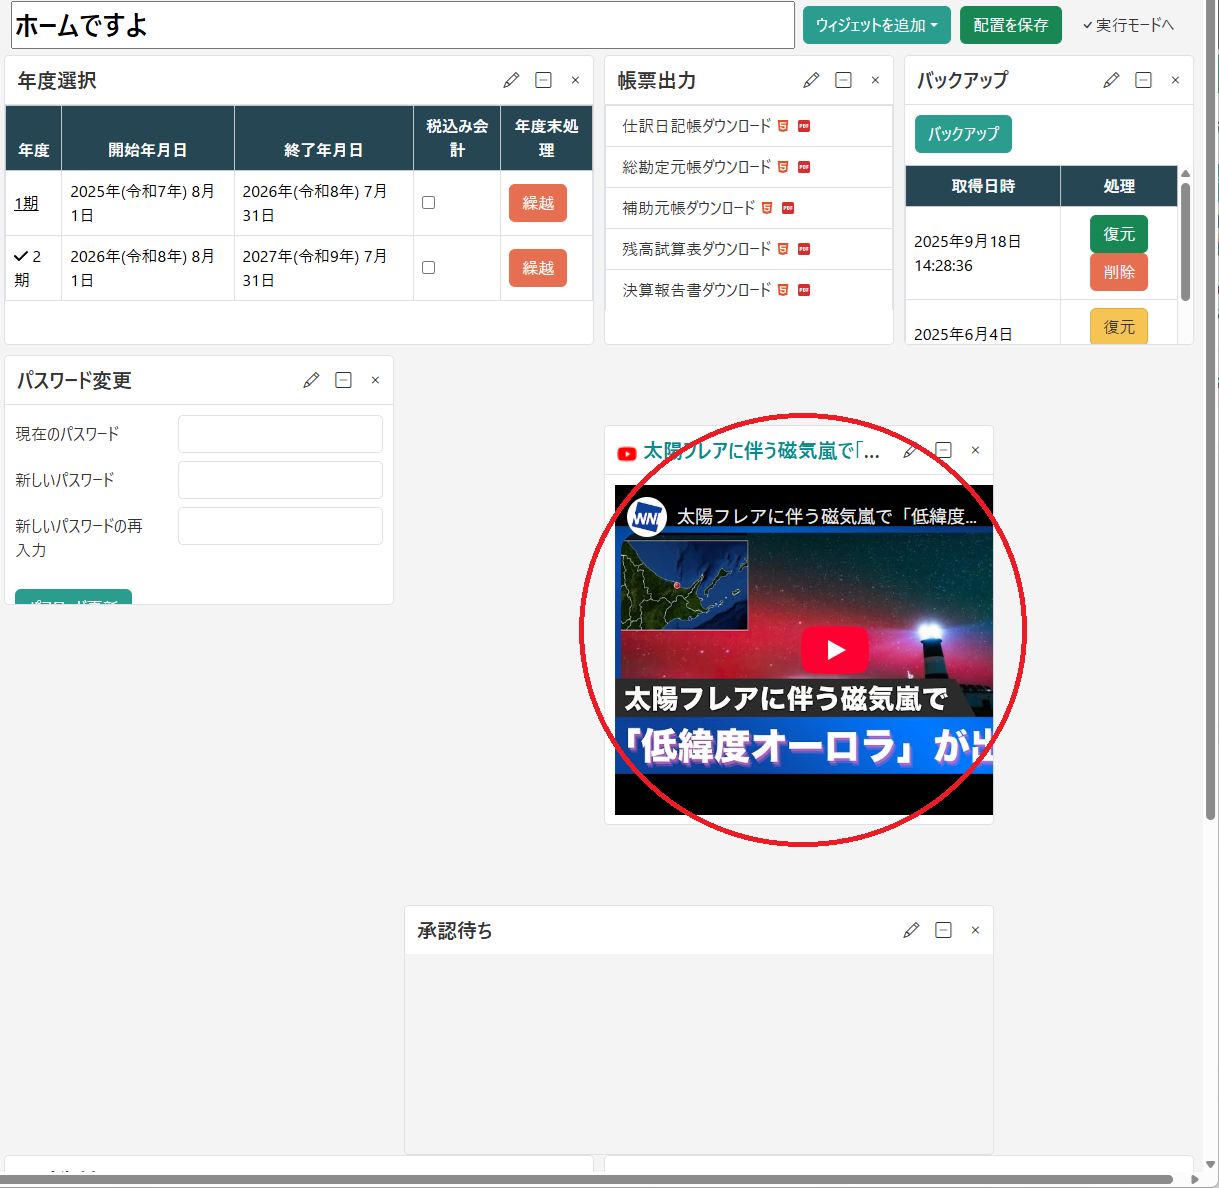Edit the バックアップ widget with the pencil icon
The width and height of the screenshot is (1219, 1188).
click(x=1111, y=80)
